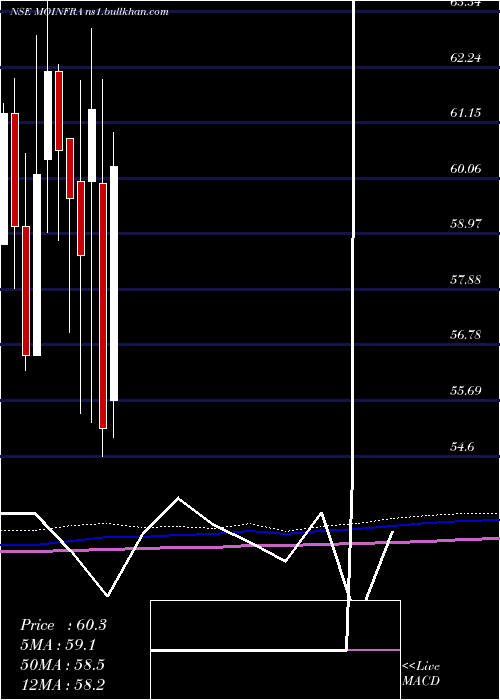Select the 57.88 price axis label
The height and width of the screenshot is (700, 500).
[x=466, y=280]
